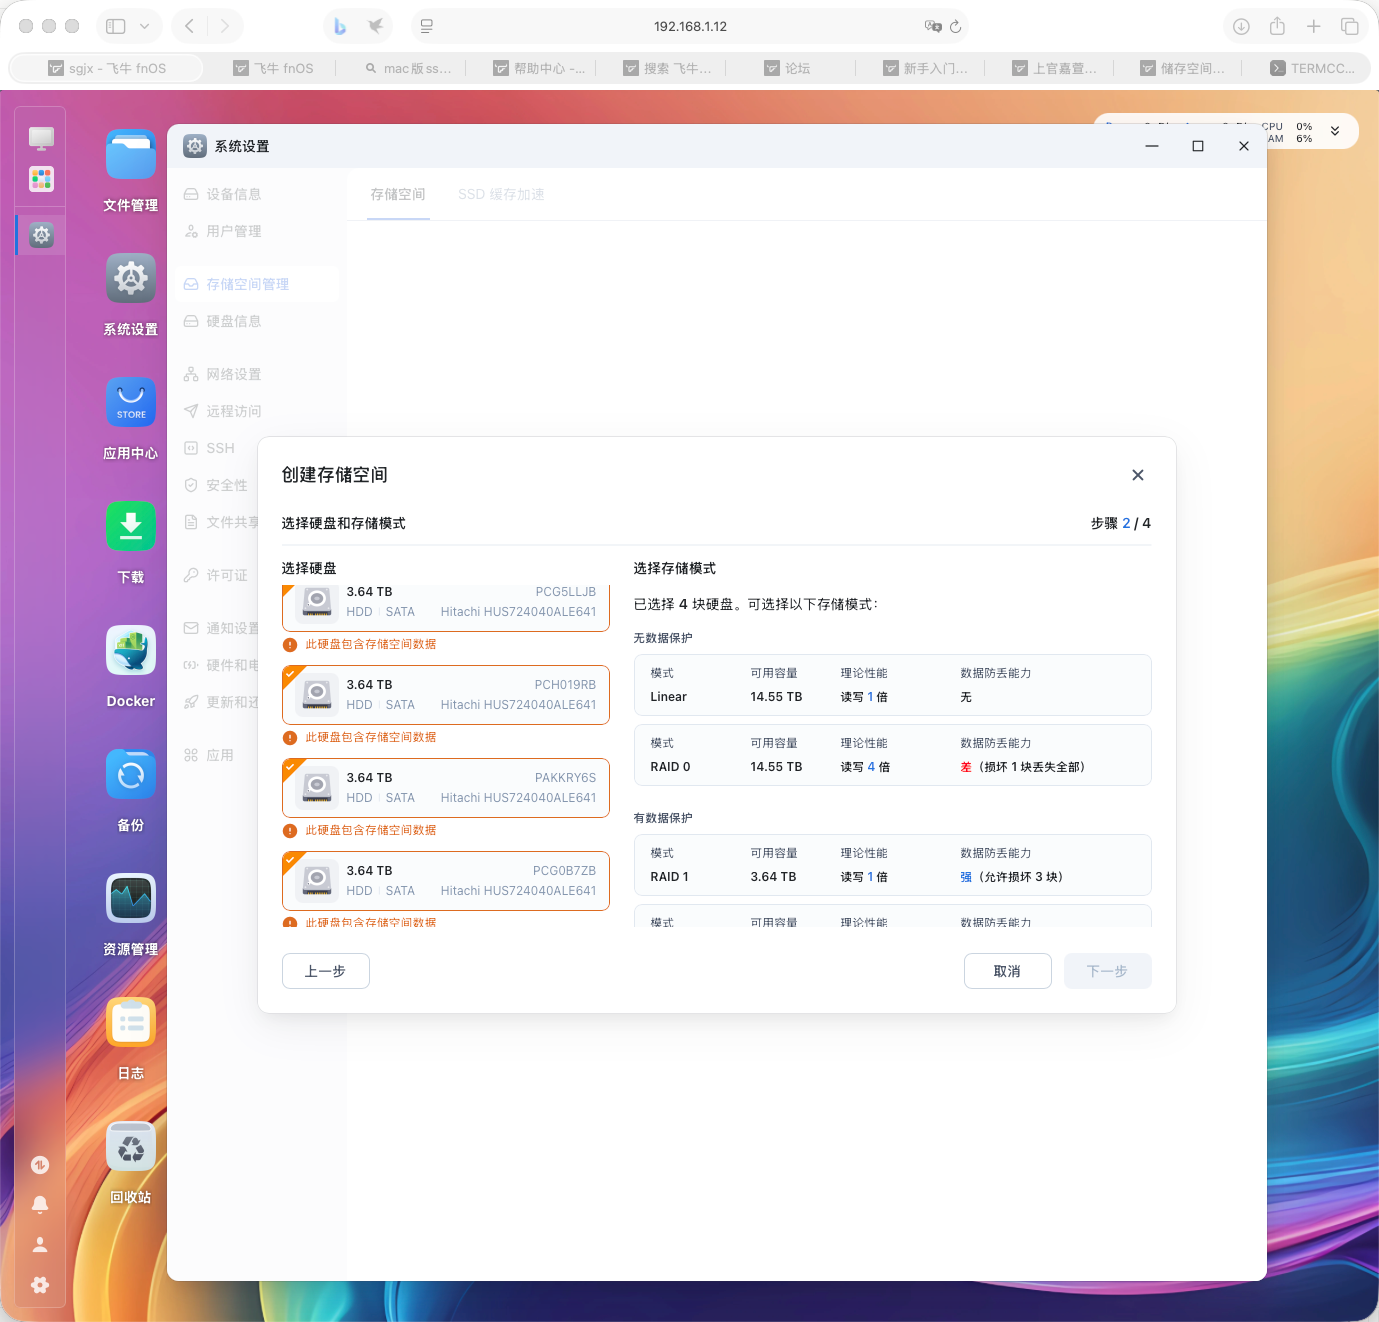Open the Docker desktop icon
Screen dimensions: 1379x1322
click(x=131, y=651)
